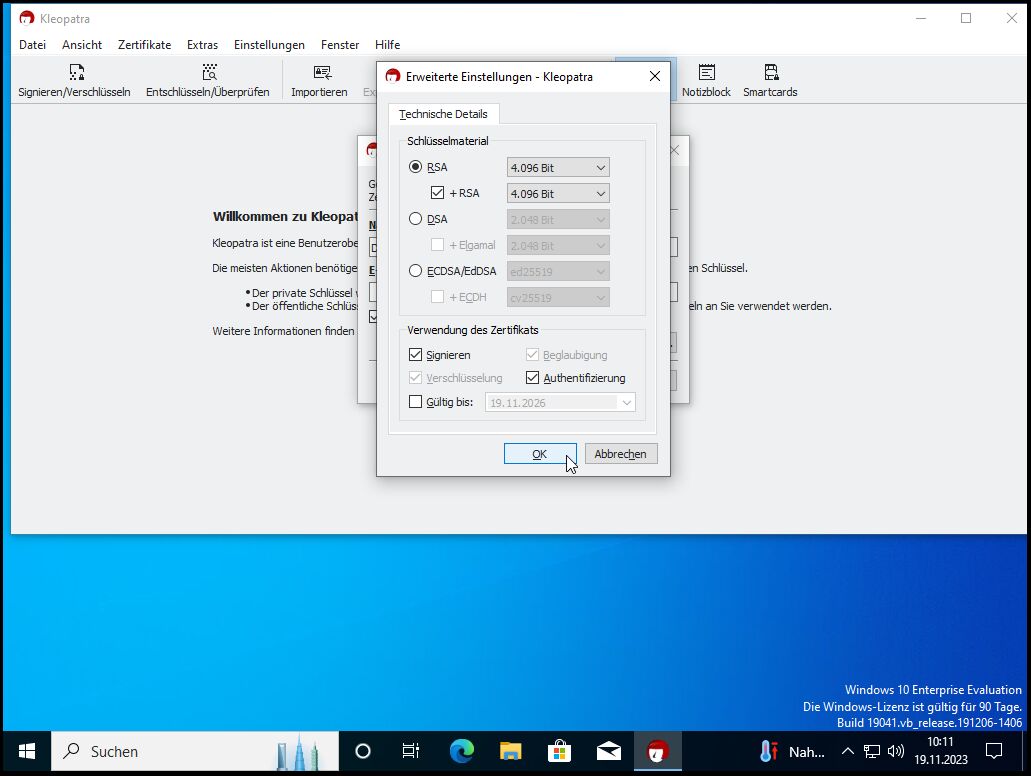Click the Kleopatra taskbar icon
Screen dimensions: 1031x776
[657, 751]
